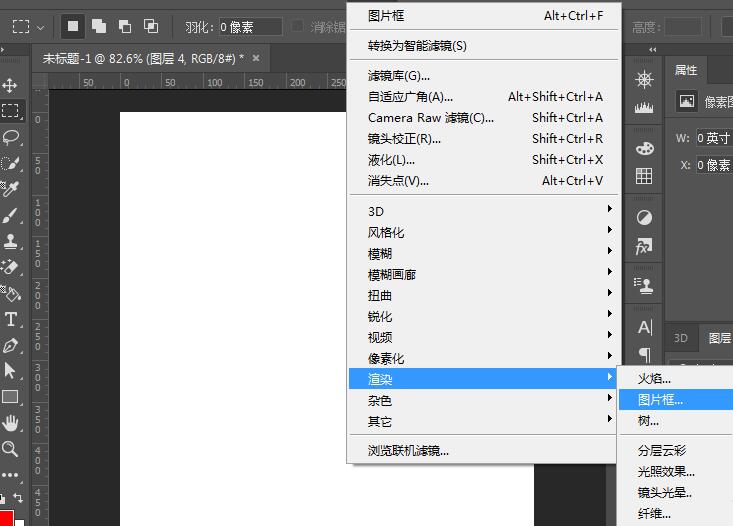
Task: Click 图片框... in the render submenu
Action: click(661, 400)
